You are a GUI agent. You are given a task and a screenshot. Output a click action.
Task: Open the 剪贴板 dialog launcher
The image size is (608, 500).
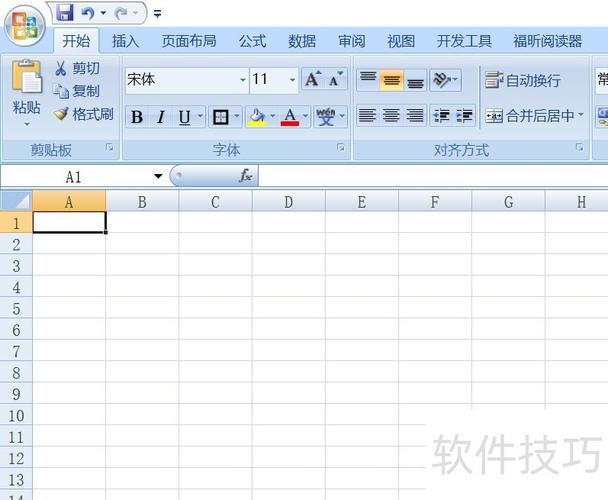[110, 147]
